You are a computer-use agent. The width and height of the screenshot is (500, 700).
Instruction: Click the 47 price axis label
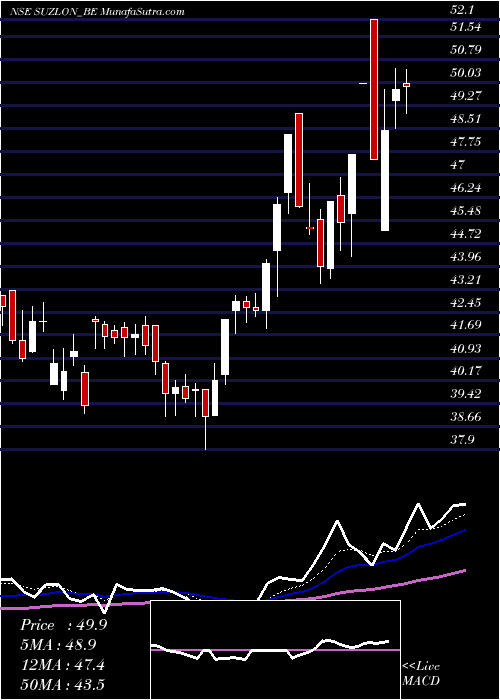458,165
